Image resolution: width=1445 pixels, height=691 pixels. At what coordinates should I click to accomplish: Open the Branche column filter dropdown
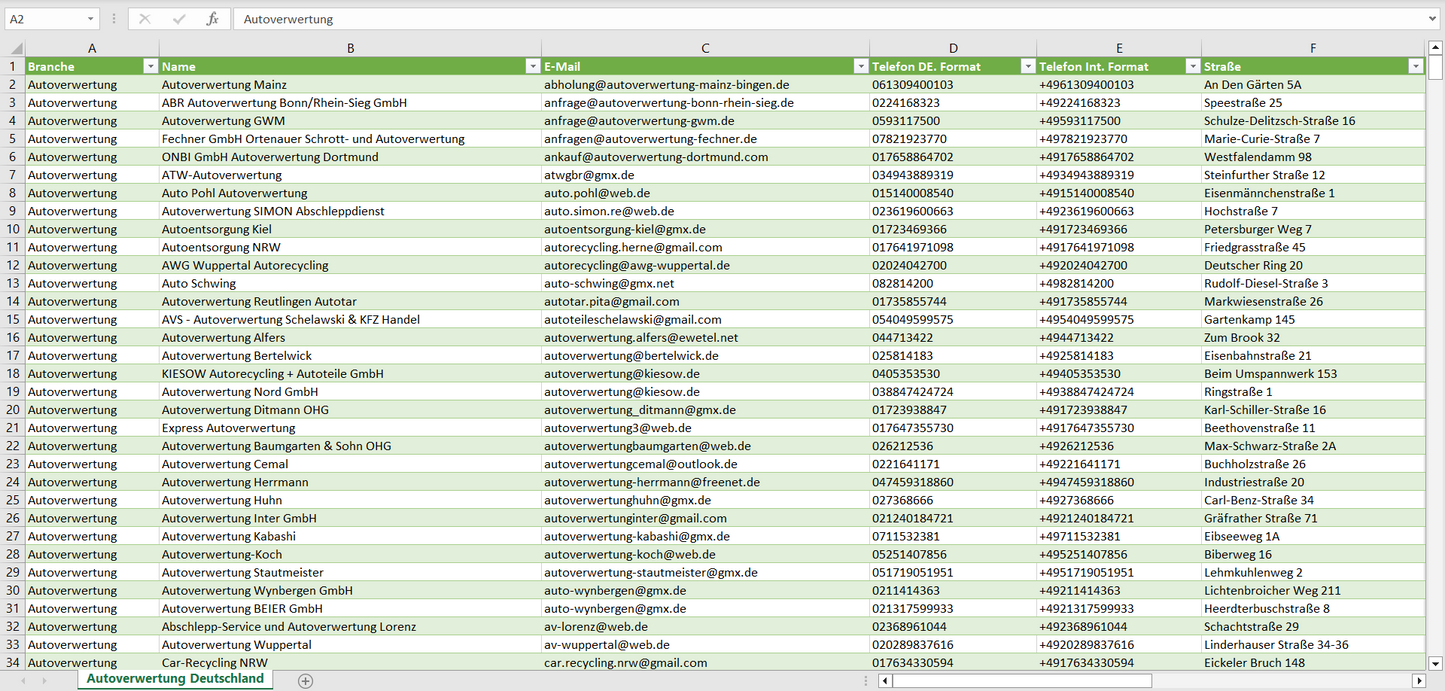tap(150, 66)
